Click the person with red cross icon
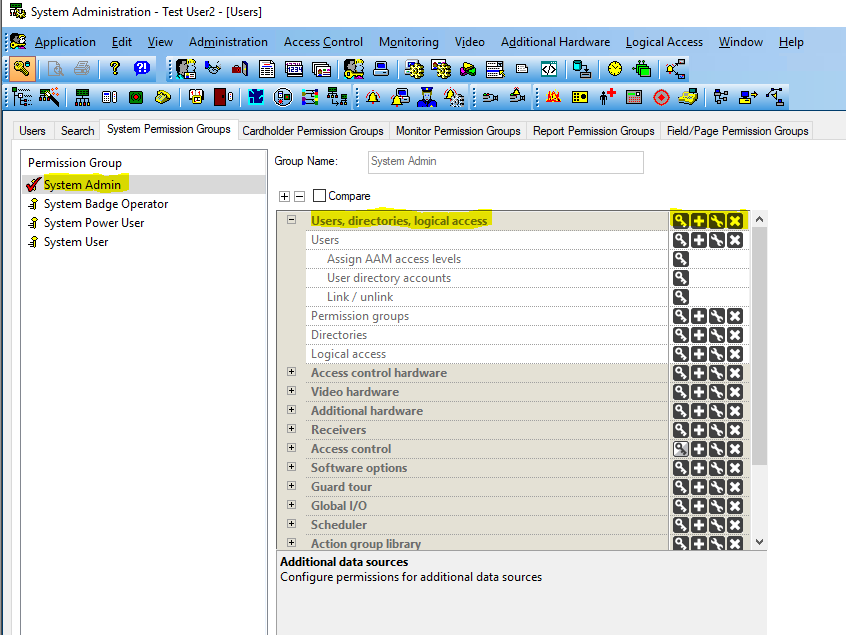Viewport: 846px width, 635px height. tap(607, 97)
